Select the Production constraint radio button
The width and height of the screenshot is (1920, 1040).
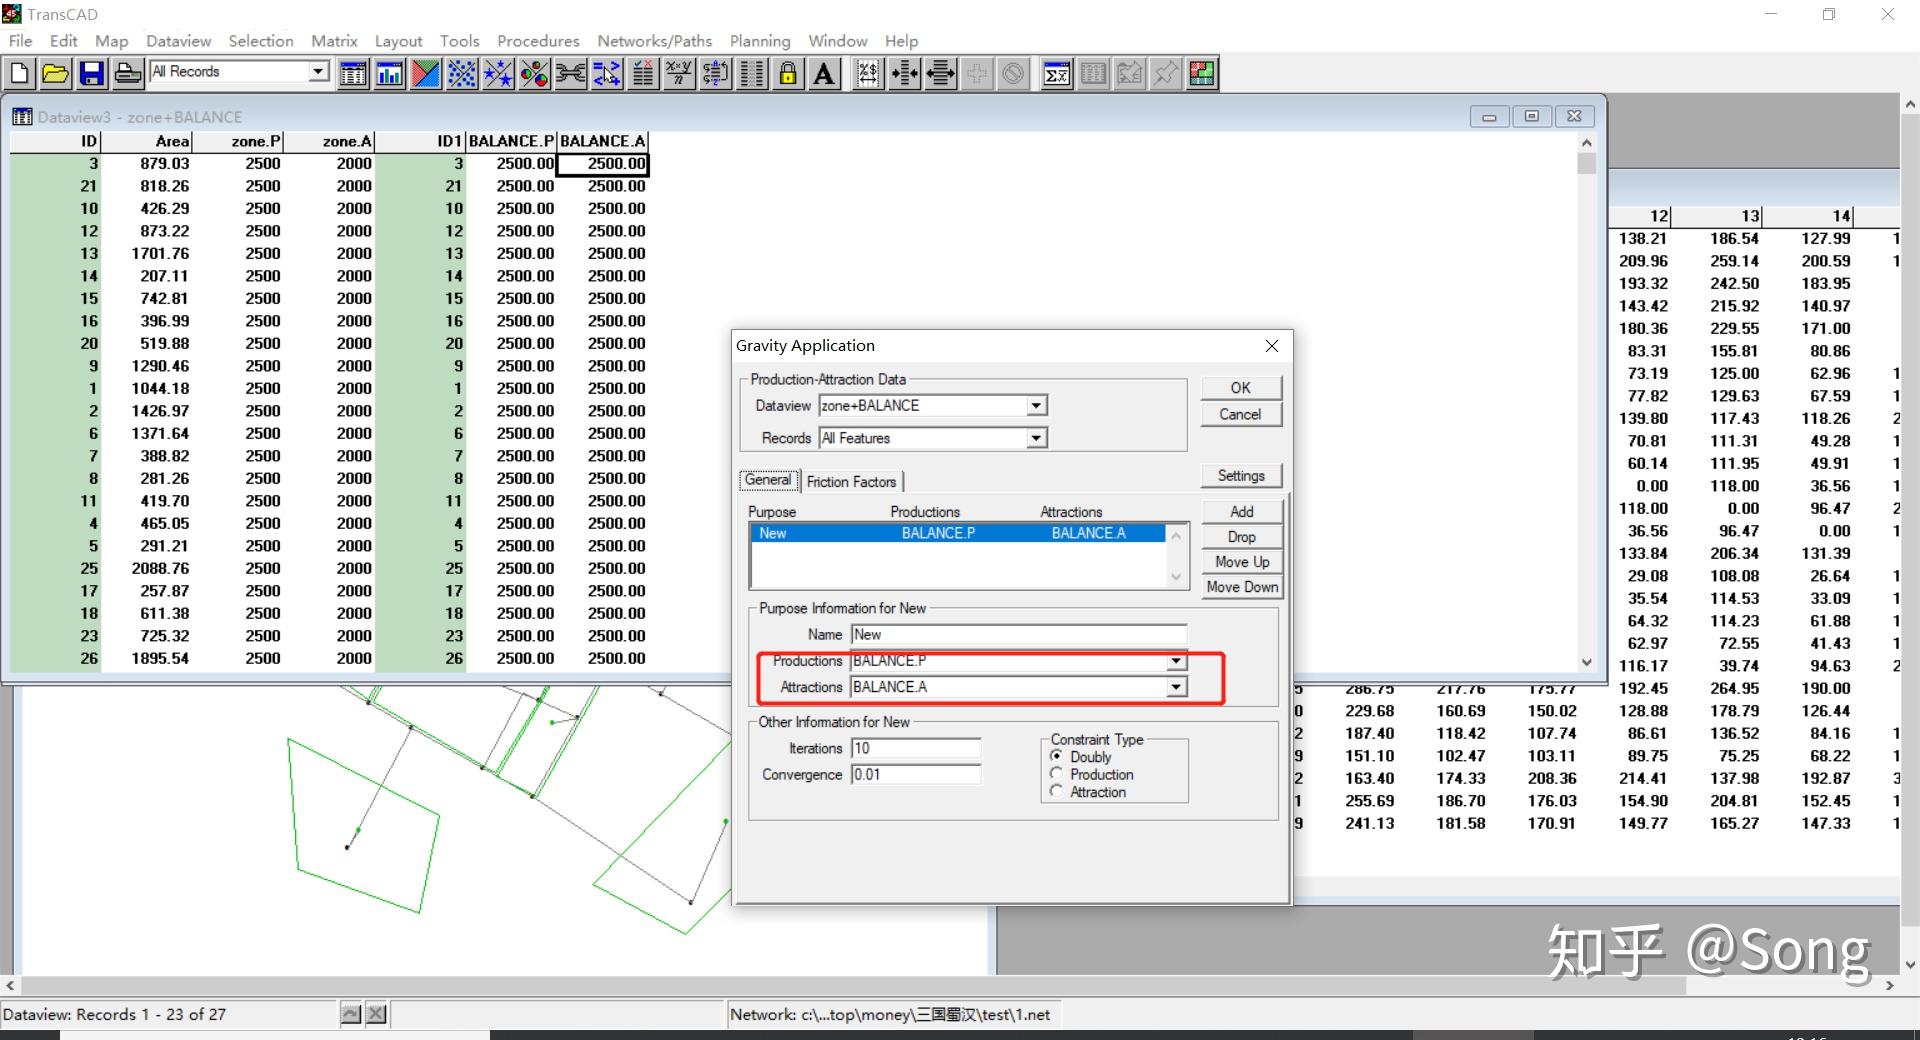click(x=1057, y=774)
